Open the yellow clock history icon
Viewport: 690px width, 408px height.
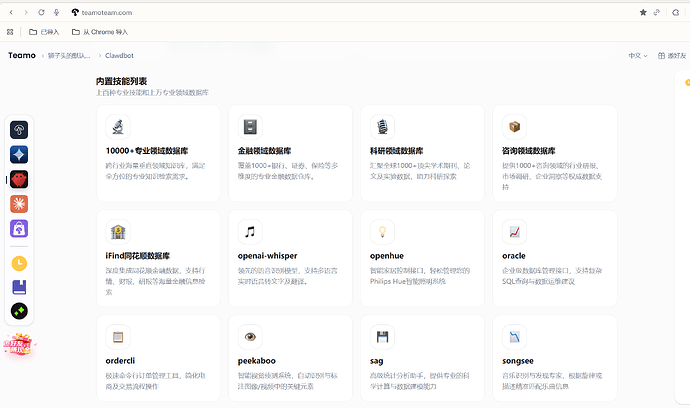click(19, 263)
